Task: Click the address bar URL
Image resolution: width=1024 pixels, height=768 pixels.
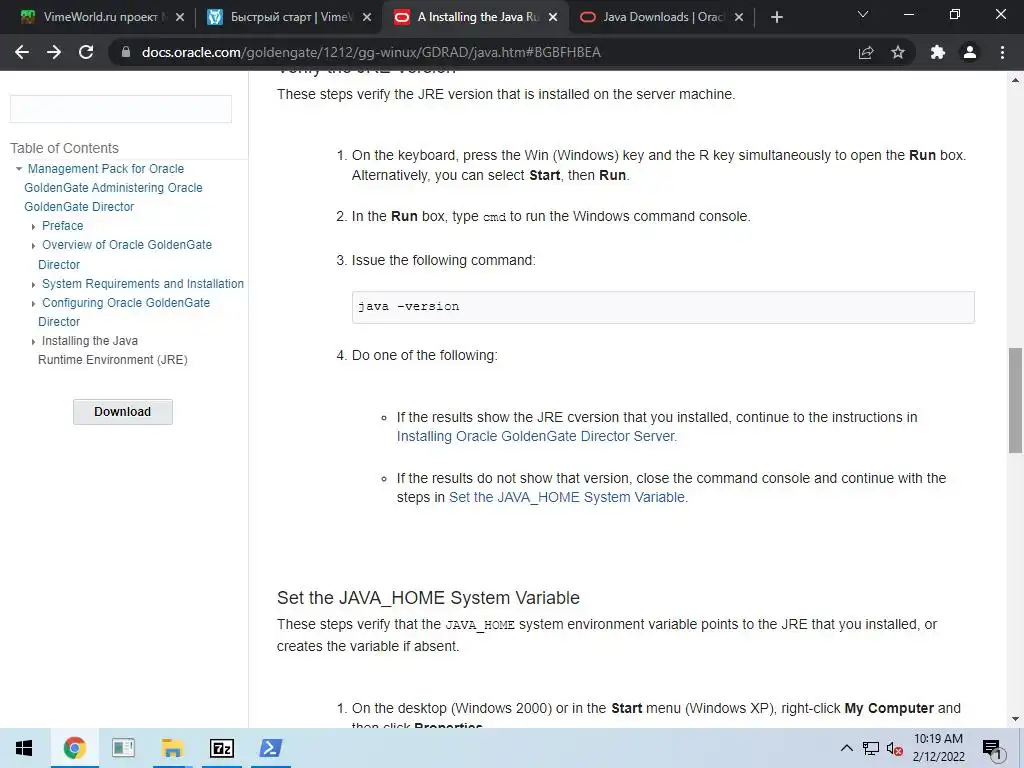Action: click(x=371, y=52)
